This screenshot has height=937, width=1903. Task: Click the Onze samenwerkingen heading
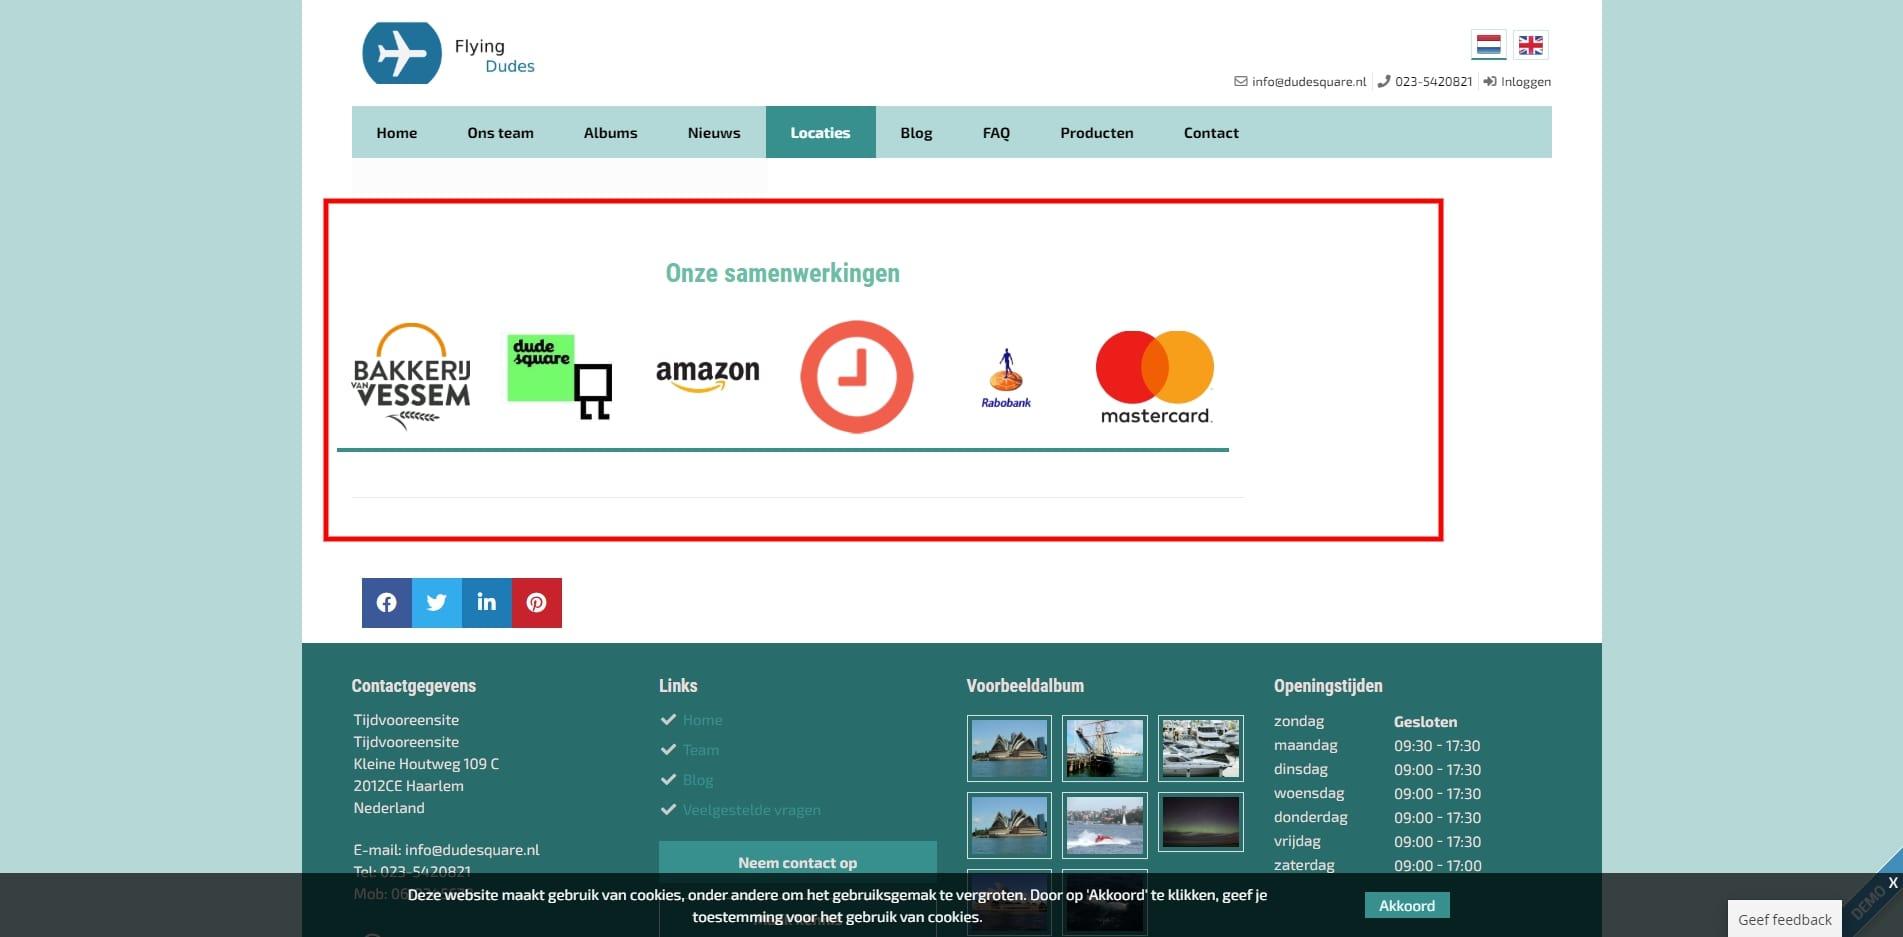click(783, 273)
